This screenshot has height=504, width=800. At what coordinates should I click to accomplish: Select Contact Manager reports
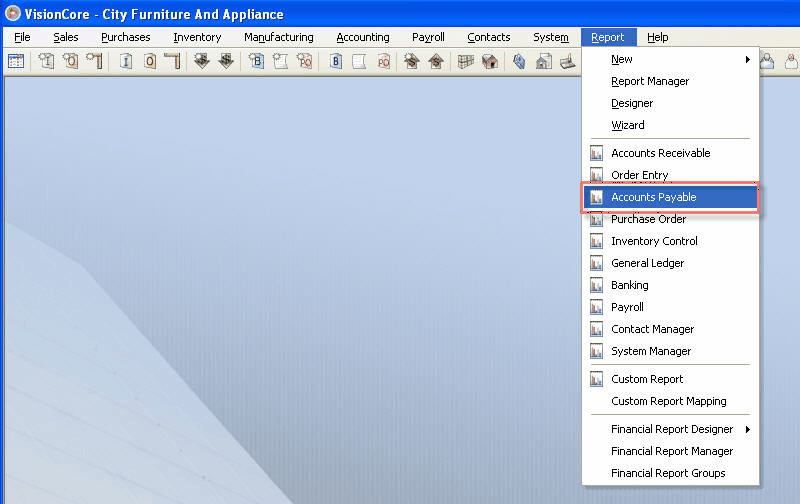(670, 329)
